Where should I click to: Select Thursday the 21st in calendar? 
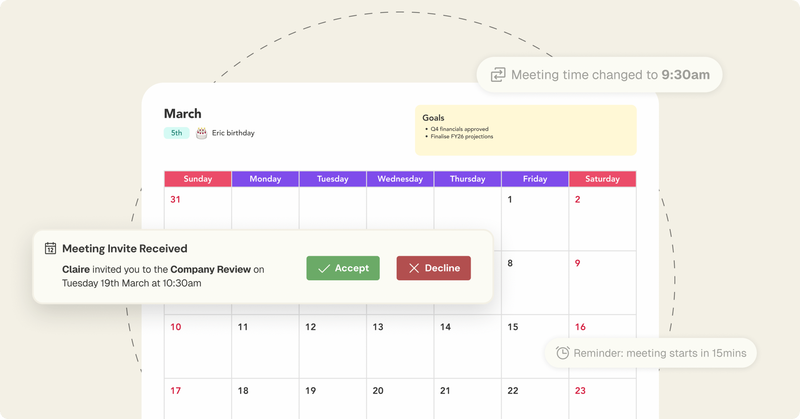coord(467,399)
